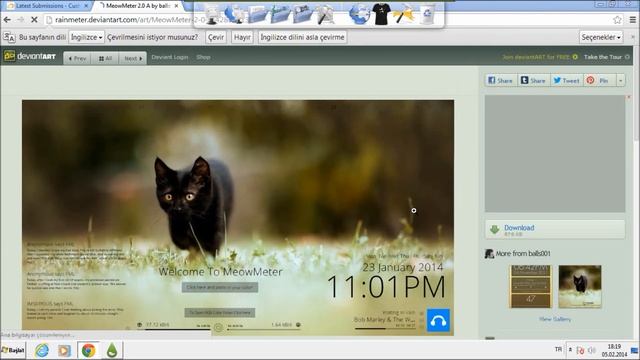Open the Seçenekler options dropdown

click(601, 37)
